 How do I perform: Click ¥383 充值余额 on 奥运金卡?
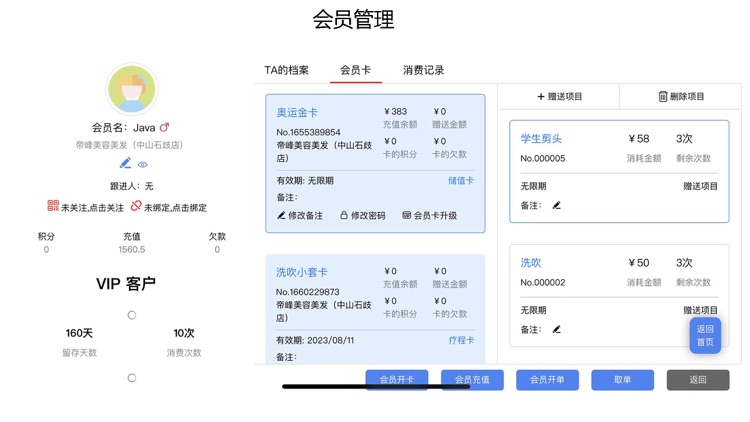396,111
